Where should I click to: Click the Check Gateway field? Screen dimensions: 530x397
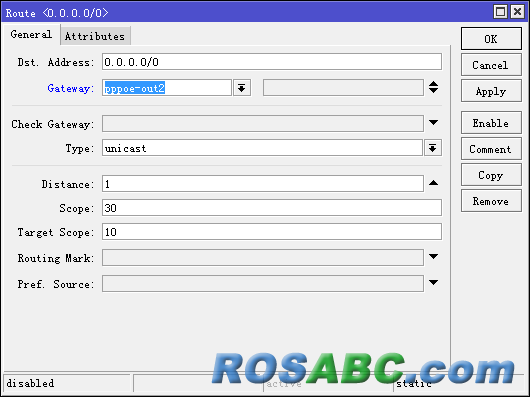pos(263,124)
